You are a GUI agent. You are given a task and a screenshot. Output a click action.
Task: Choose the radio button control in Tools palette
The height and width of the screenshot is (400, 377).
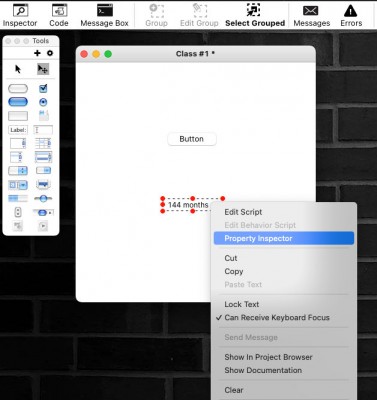point(43,102)
